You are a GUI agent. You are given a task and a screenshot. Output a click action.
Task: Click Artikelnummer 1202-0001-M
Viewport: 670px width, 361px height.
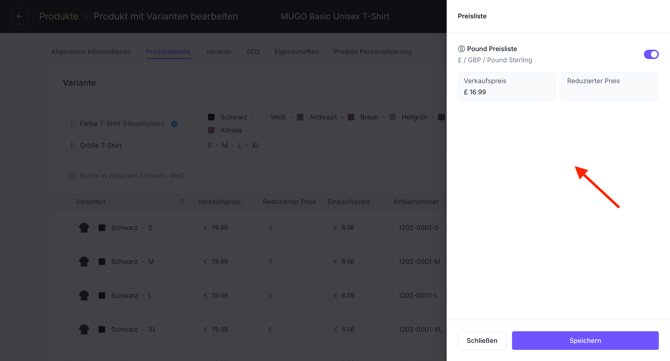tap(419, 261)
